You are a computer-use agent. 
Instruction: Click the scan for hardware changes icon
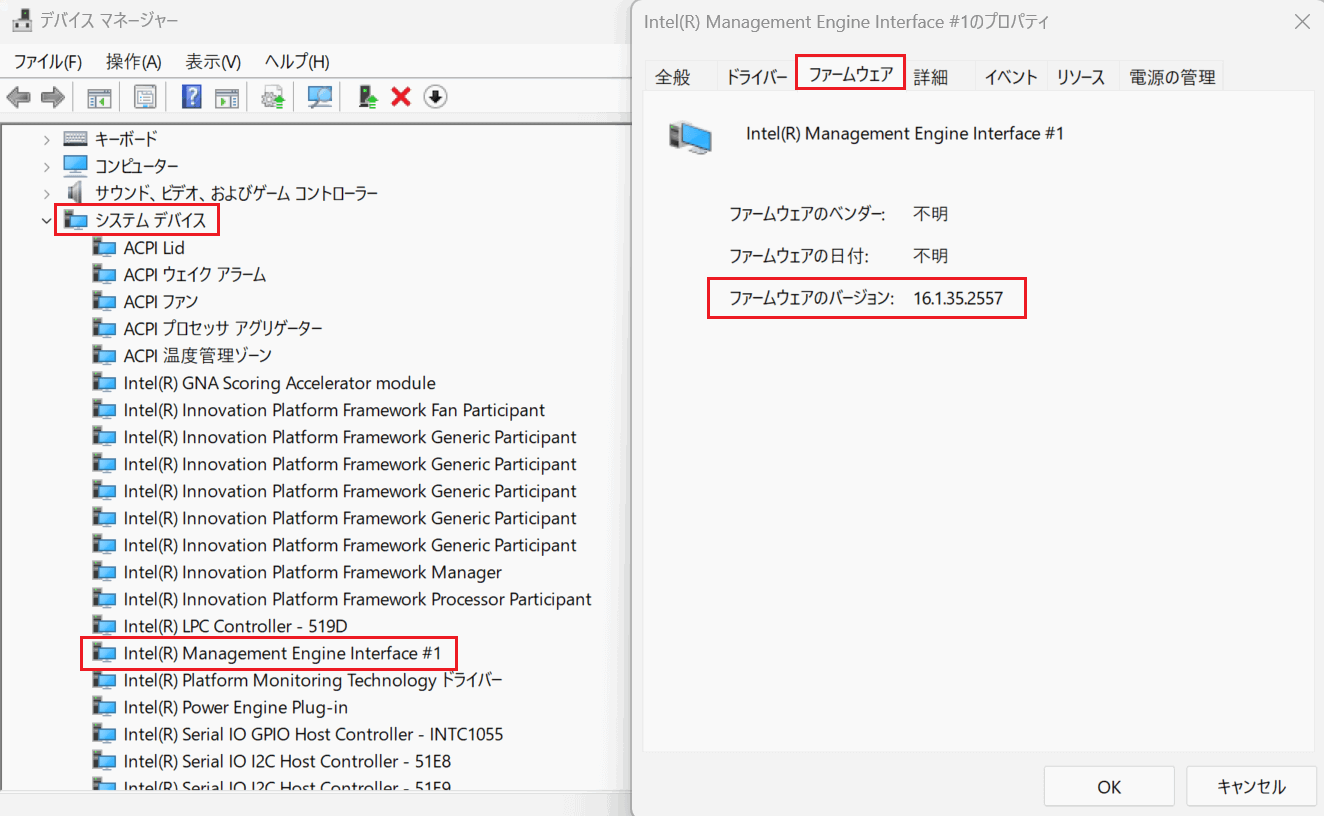(320, 97)
